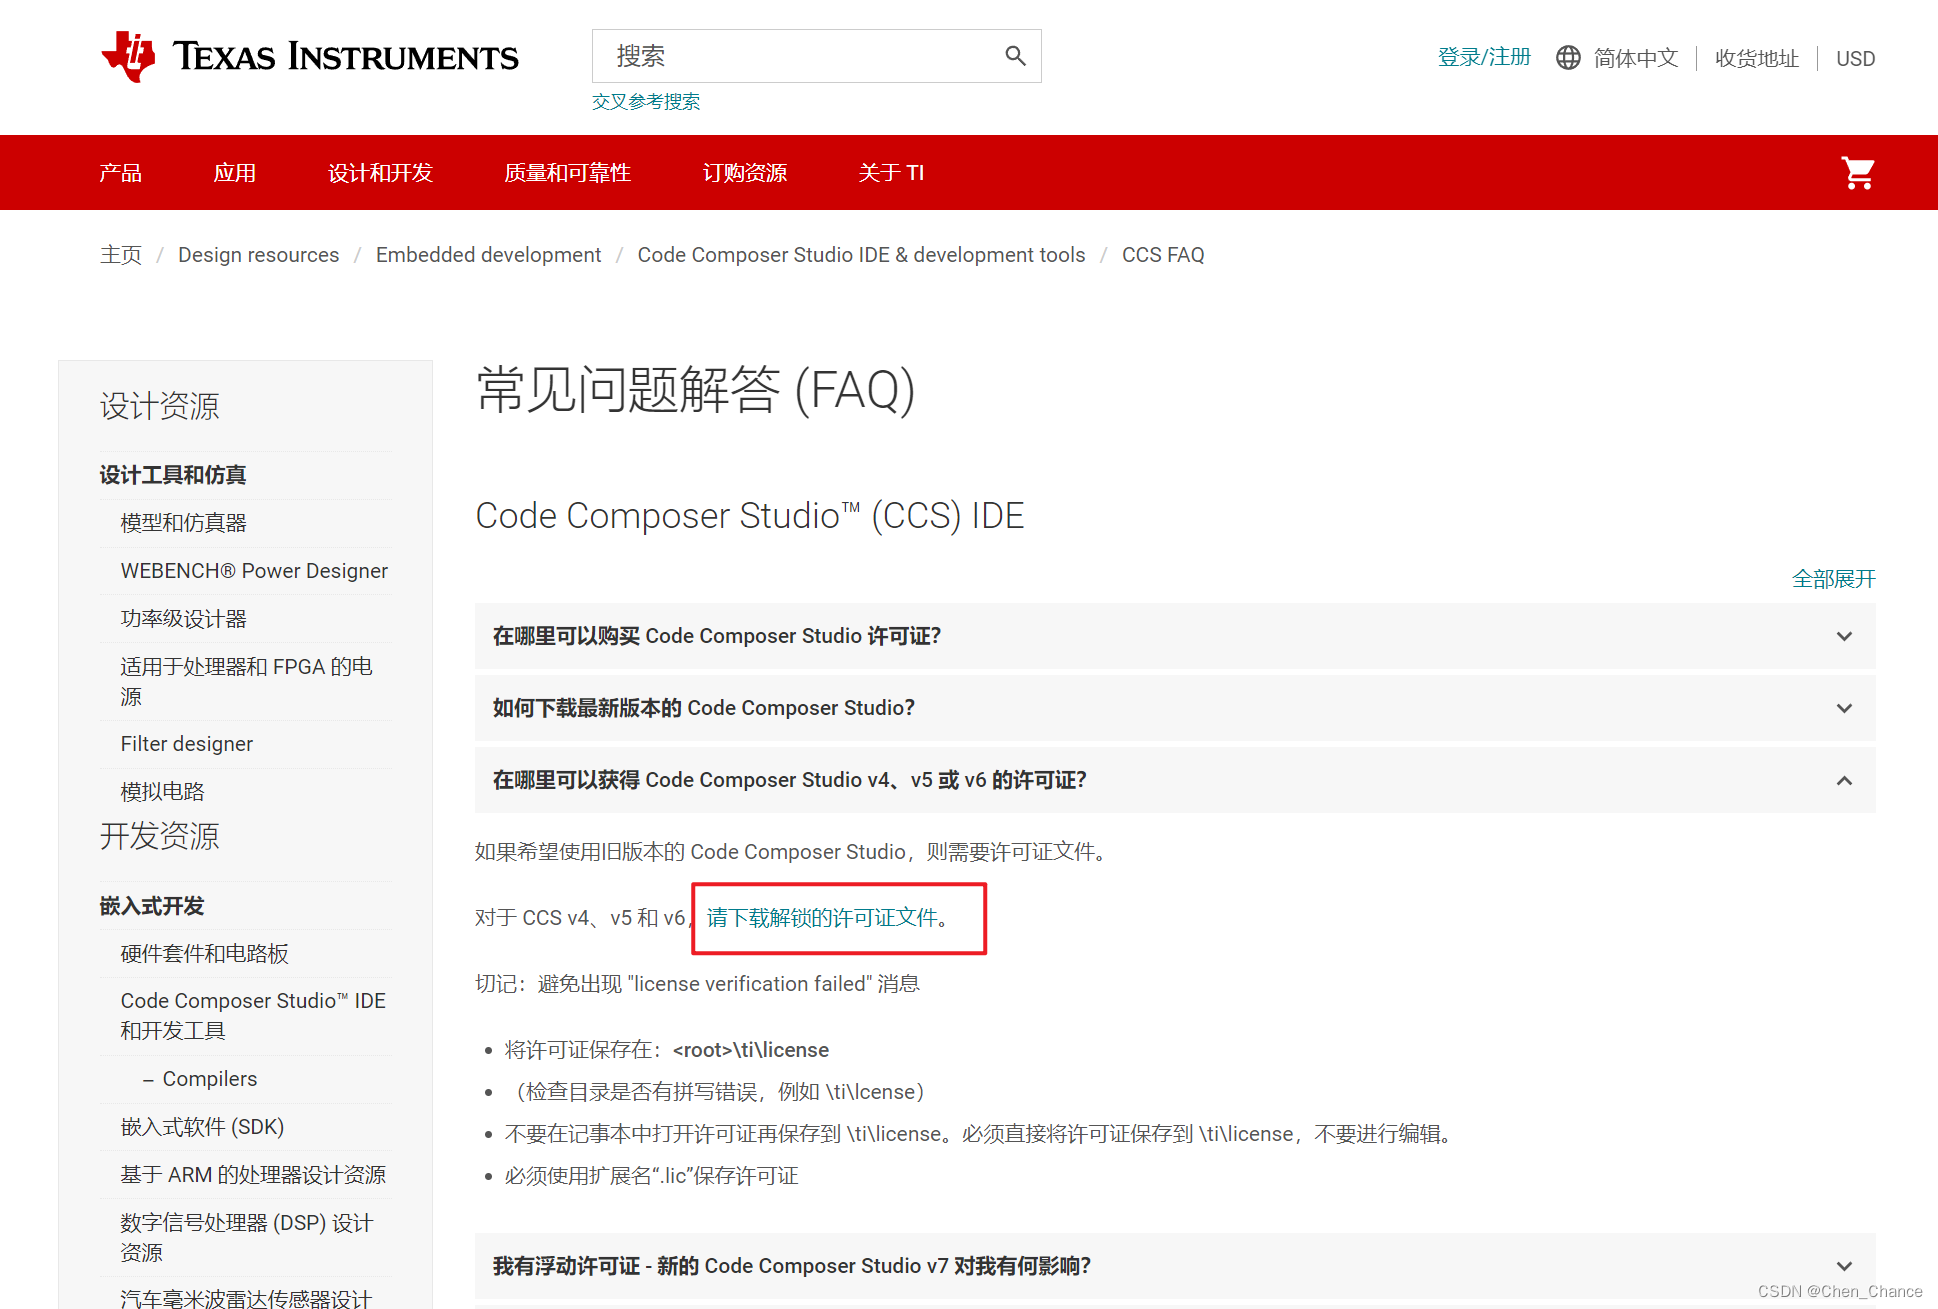Image resolution: width=1938 pixels, height=1309 pixels.
Task: Open the 产品 menu
Action: (x=120, y=172)
